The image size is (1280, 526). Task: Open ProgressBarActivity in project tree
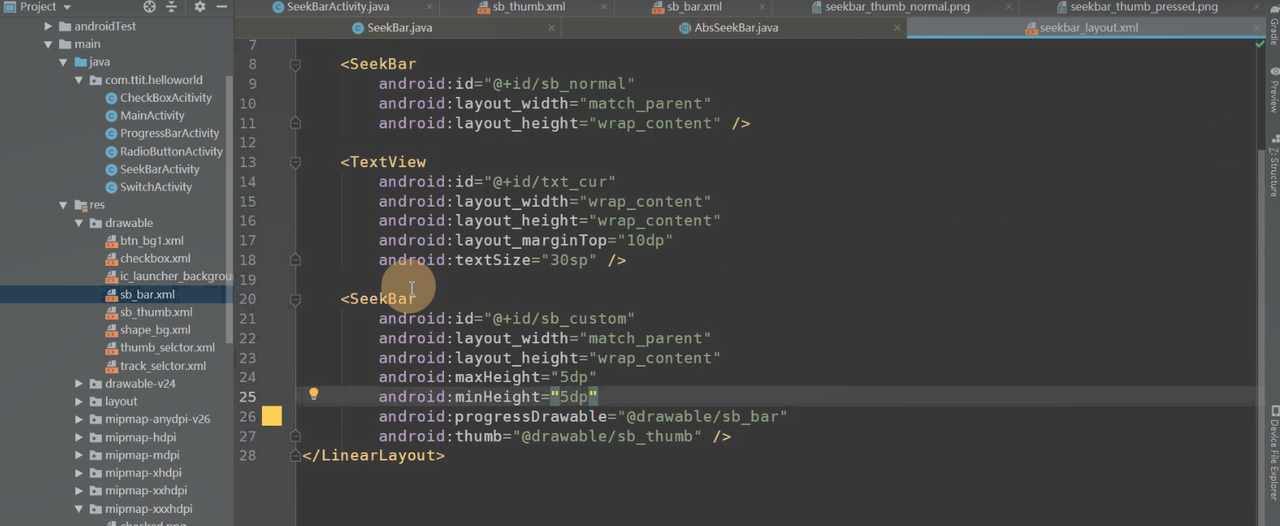click(x=162, y=134)
